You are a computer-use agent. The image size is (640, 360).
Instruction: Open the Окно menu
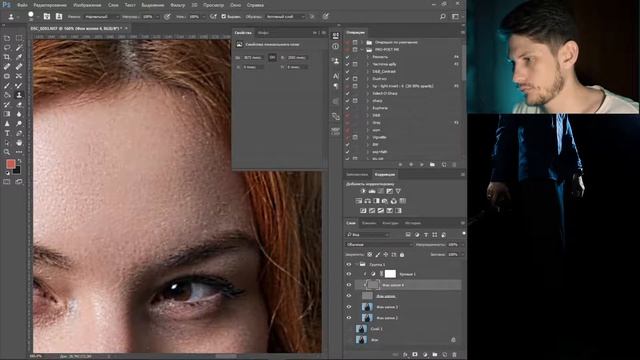pyautogui.click(x=236, y=5)
